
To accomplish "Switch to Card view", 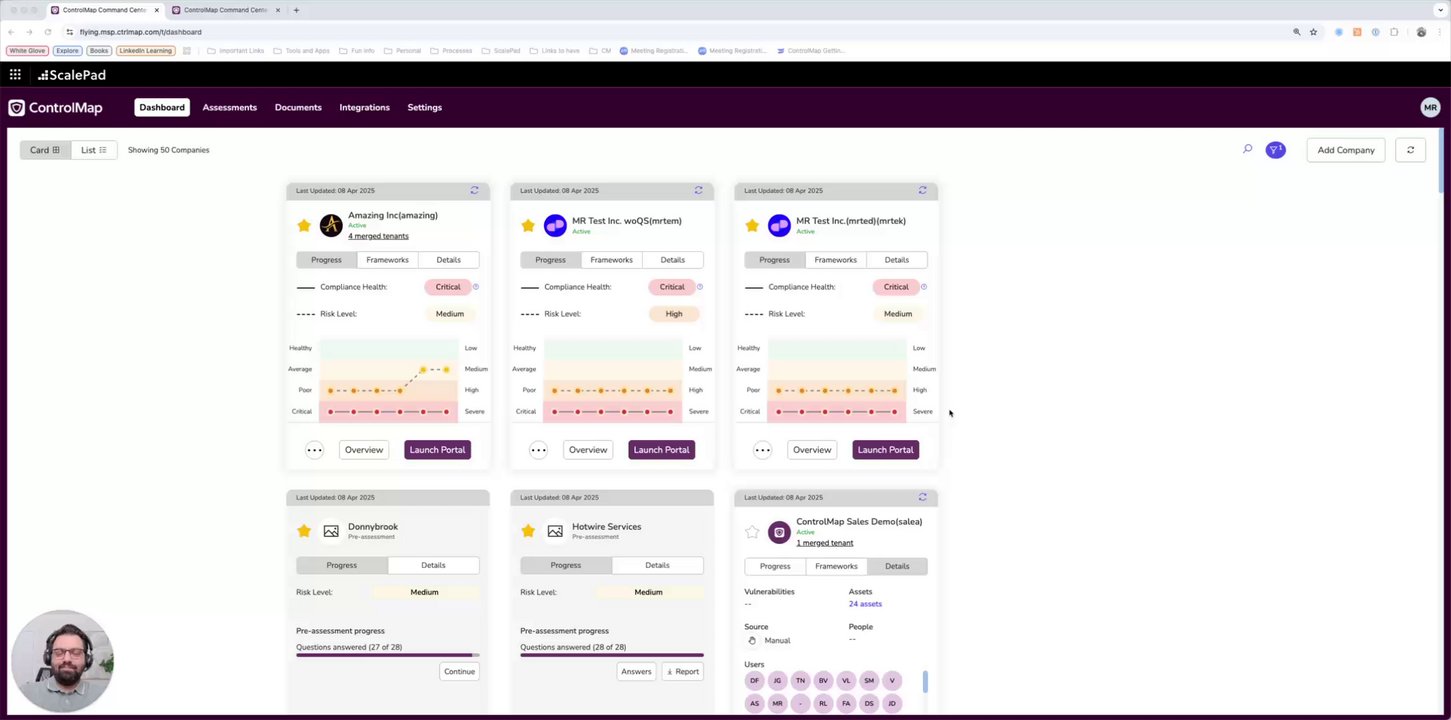I will 45,150.
